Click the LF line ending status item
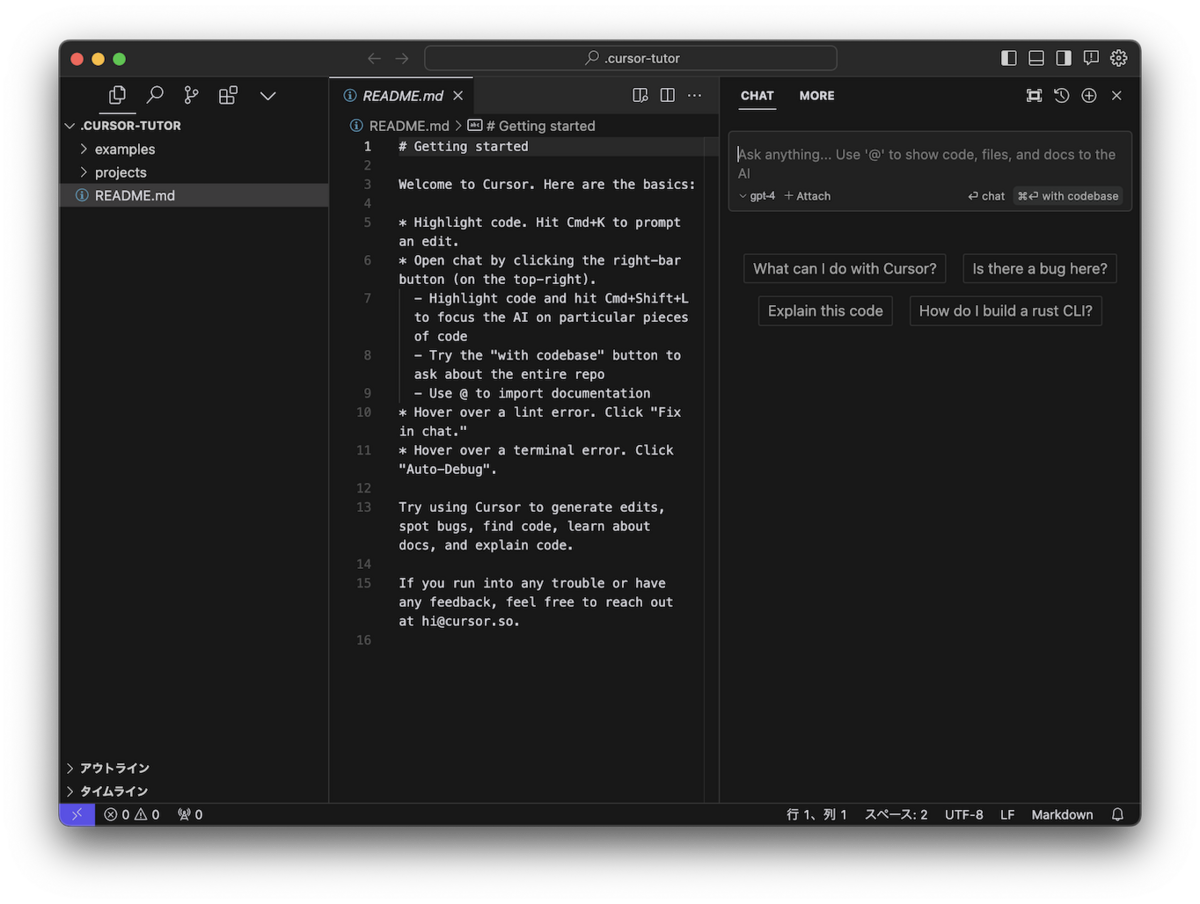1200x904 pixels. (1007, 814)
